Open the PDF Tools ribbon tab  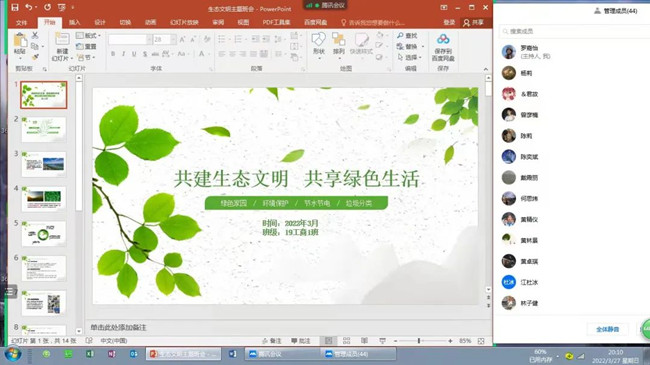point(276,22)
